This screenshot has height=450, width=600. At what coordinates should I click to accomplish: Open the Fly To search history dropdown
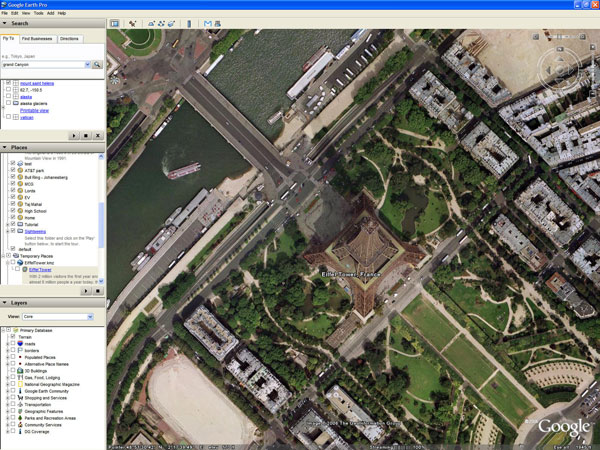(x=88, y=65)
